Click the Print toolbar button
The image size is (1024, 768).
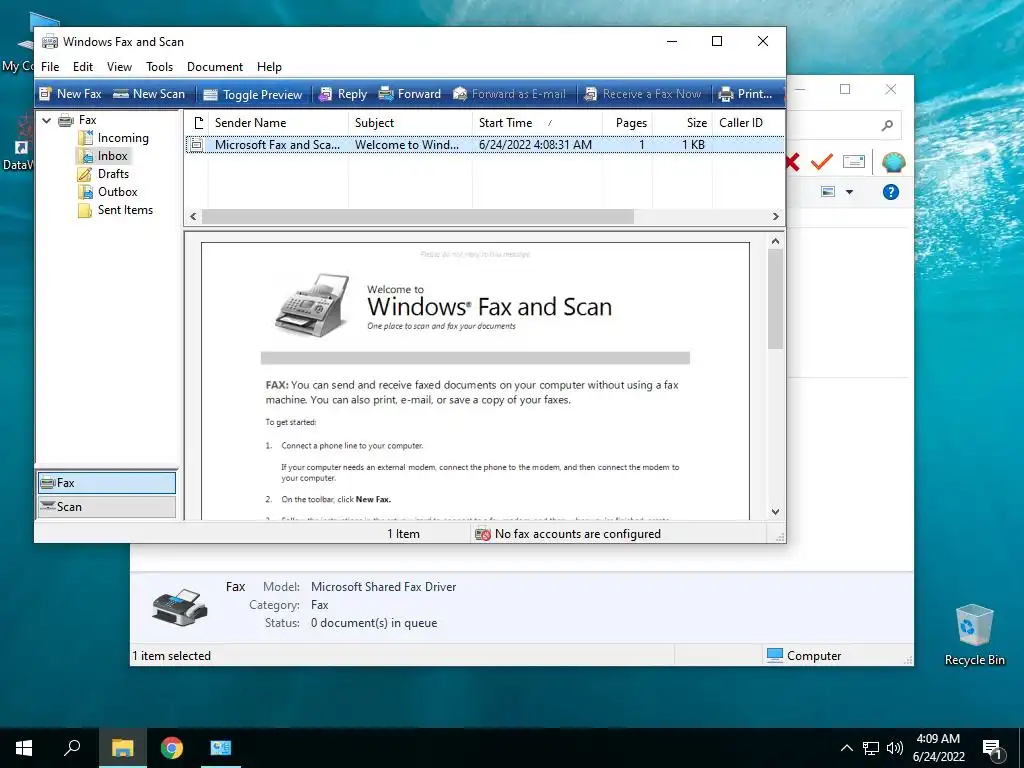click(x=745, y=94)
